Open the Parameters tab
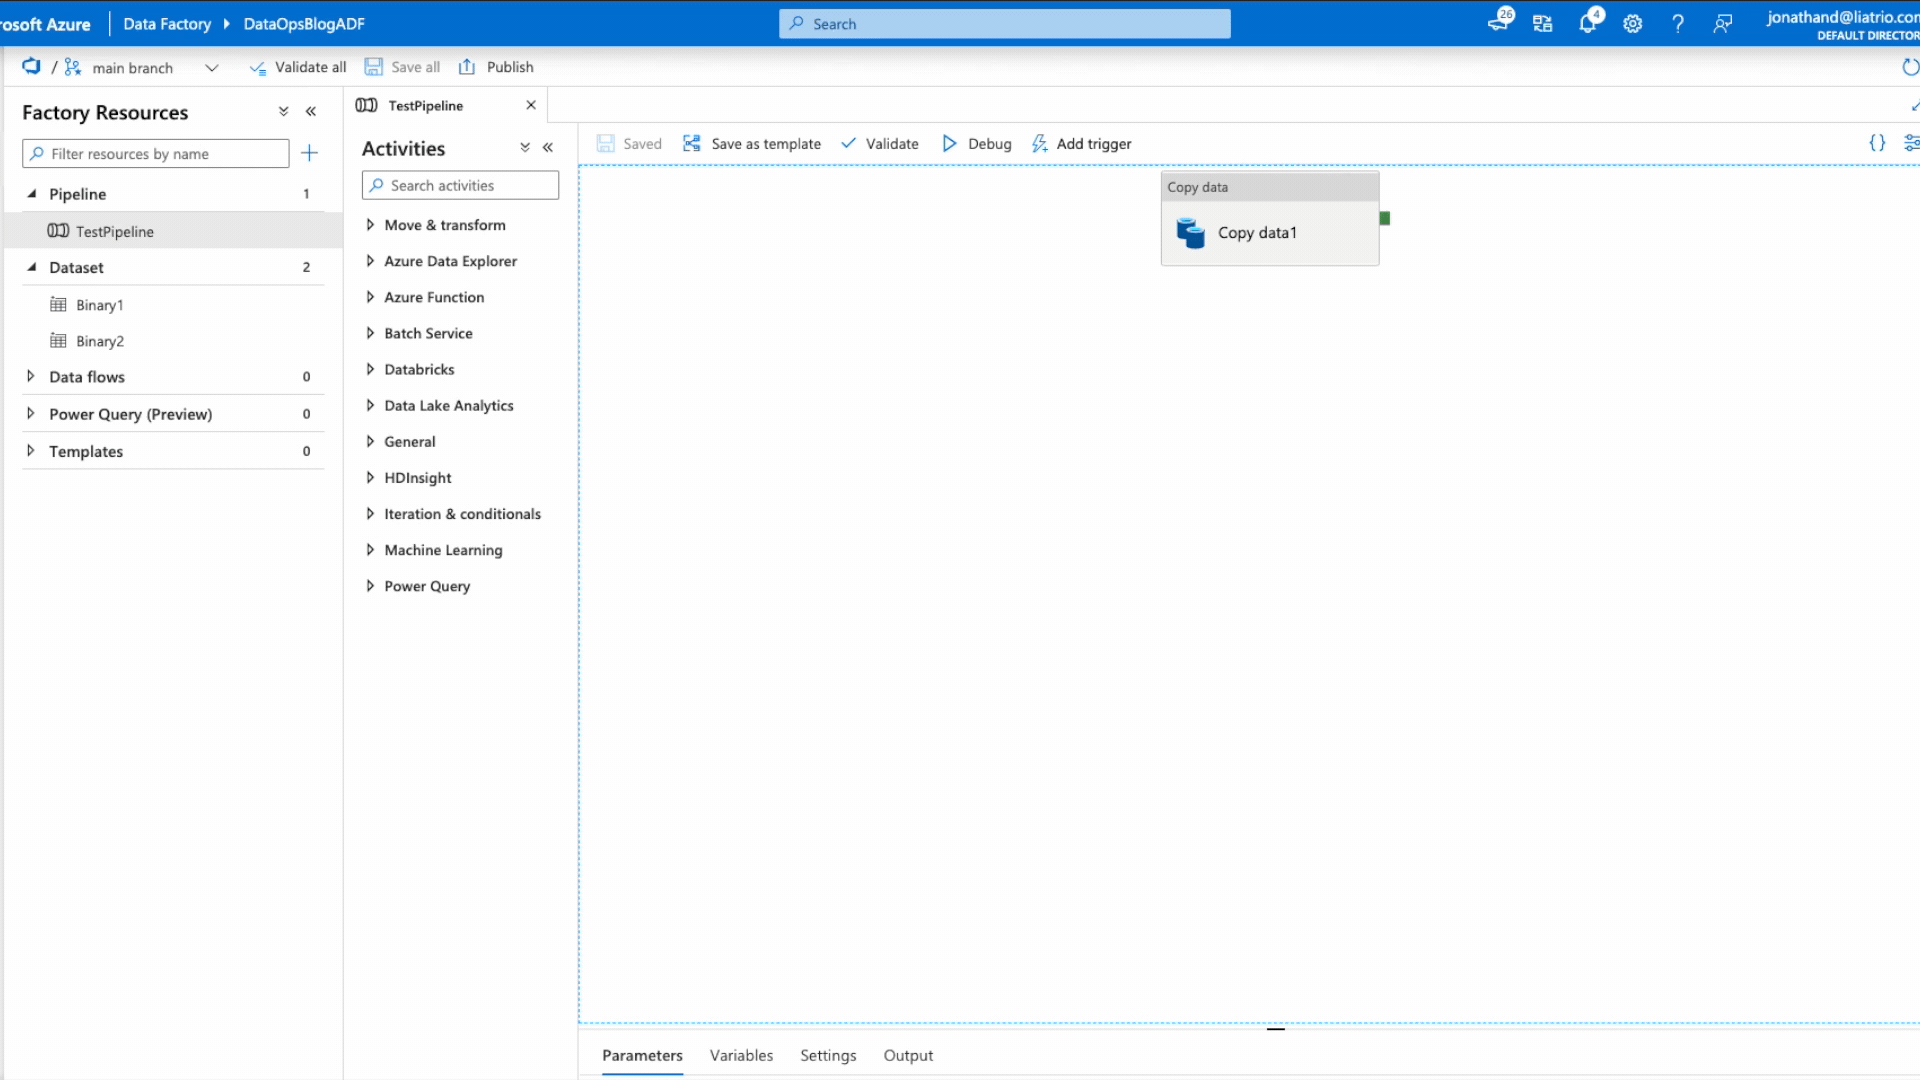 pos(642,1056)
